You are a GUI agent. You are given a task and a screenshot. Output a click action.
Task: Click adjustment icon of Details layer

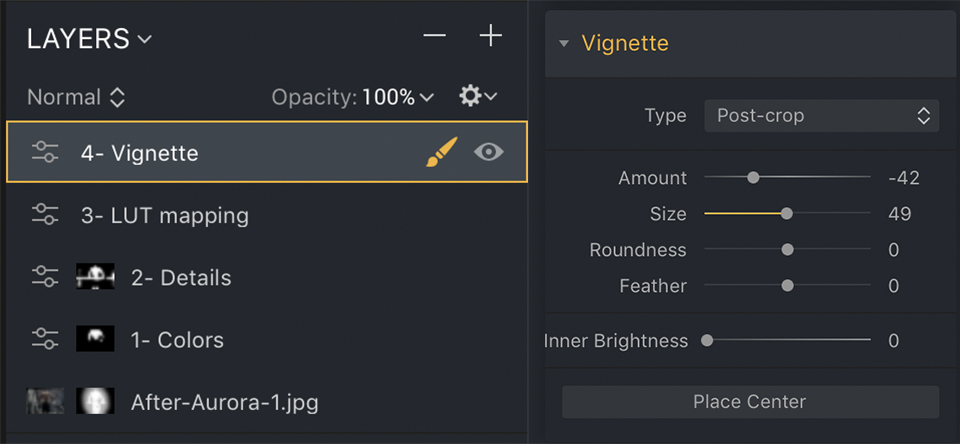[45, 277]
